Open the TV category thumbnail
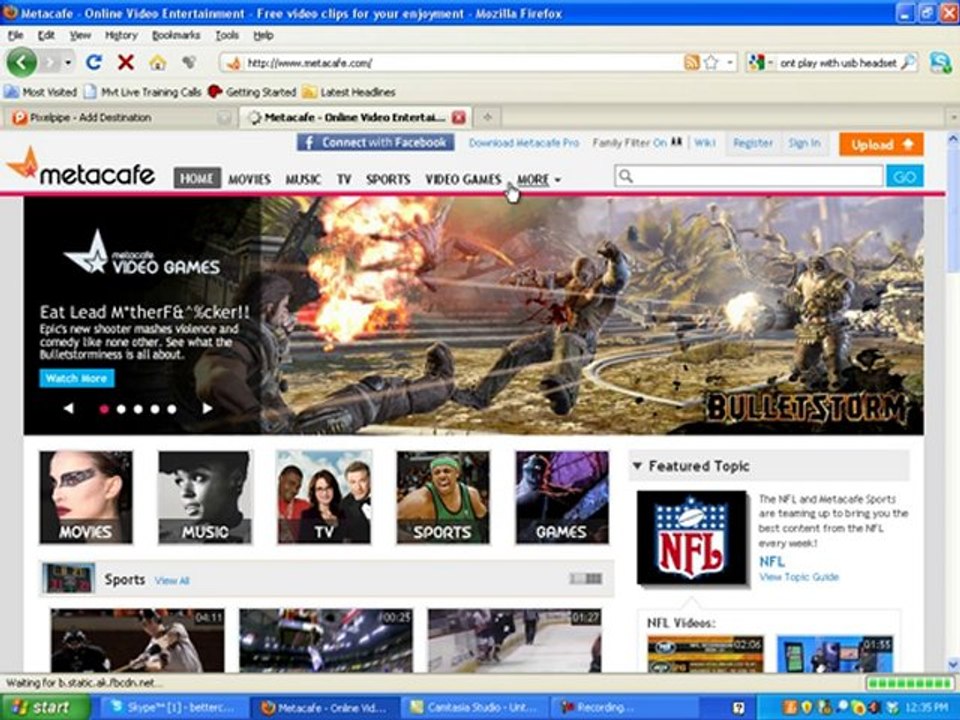This screenshot has height=720, width=960. click(x=324, y=498)
